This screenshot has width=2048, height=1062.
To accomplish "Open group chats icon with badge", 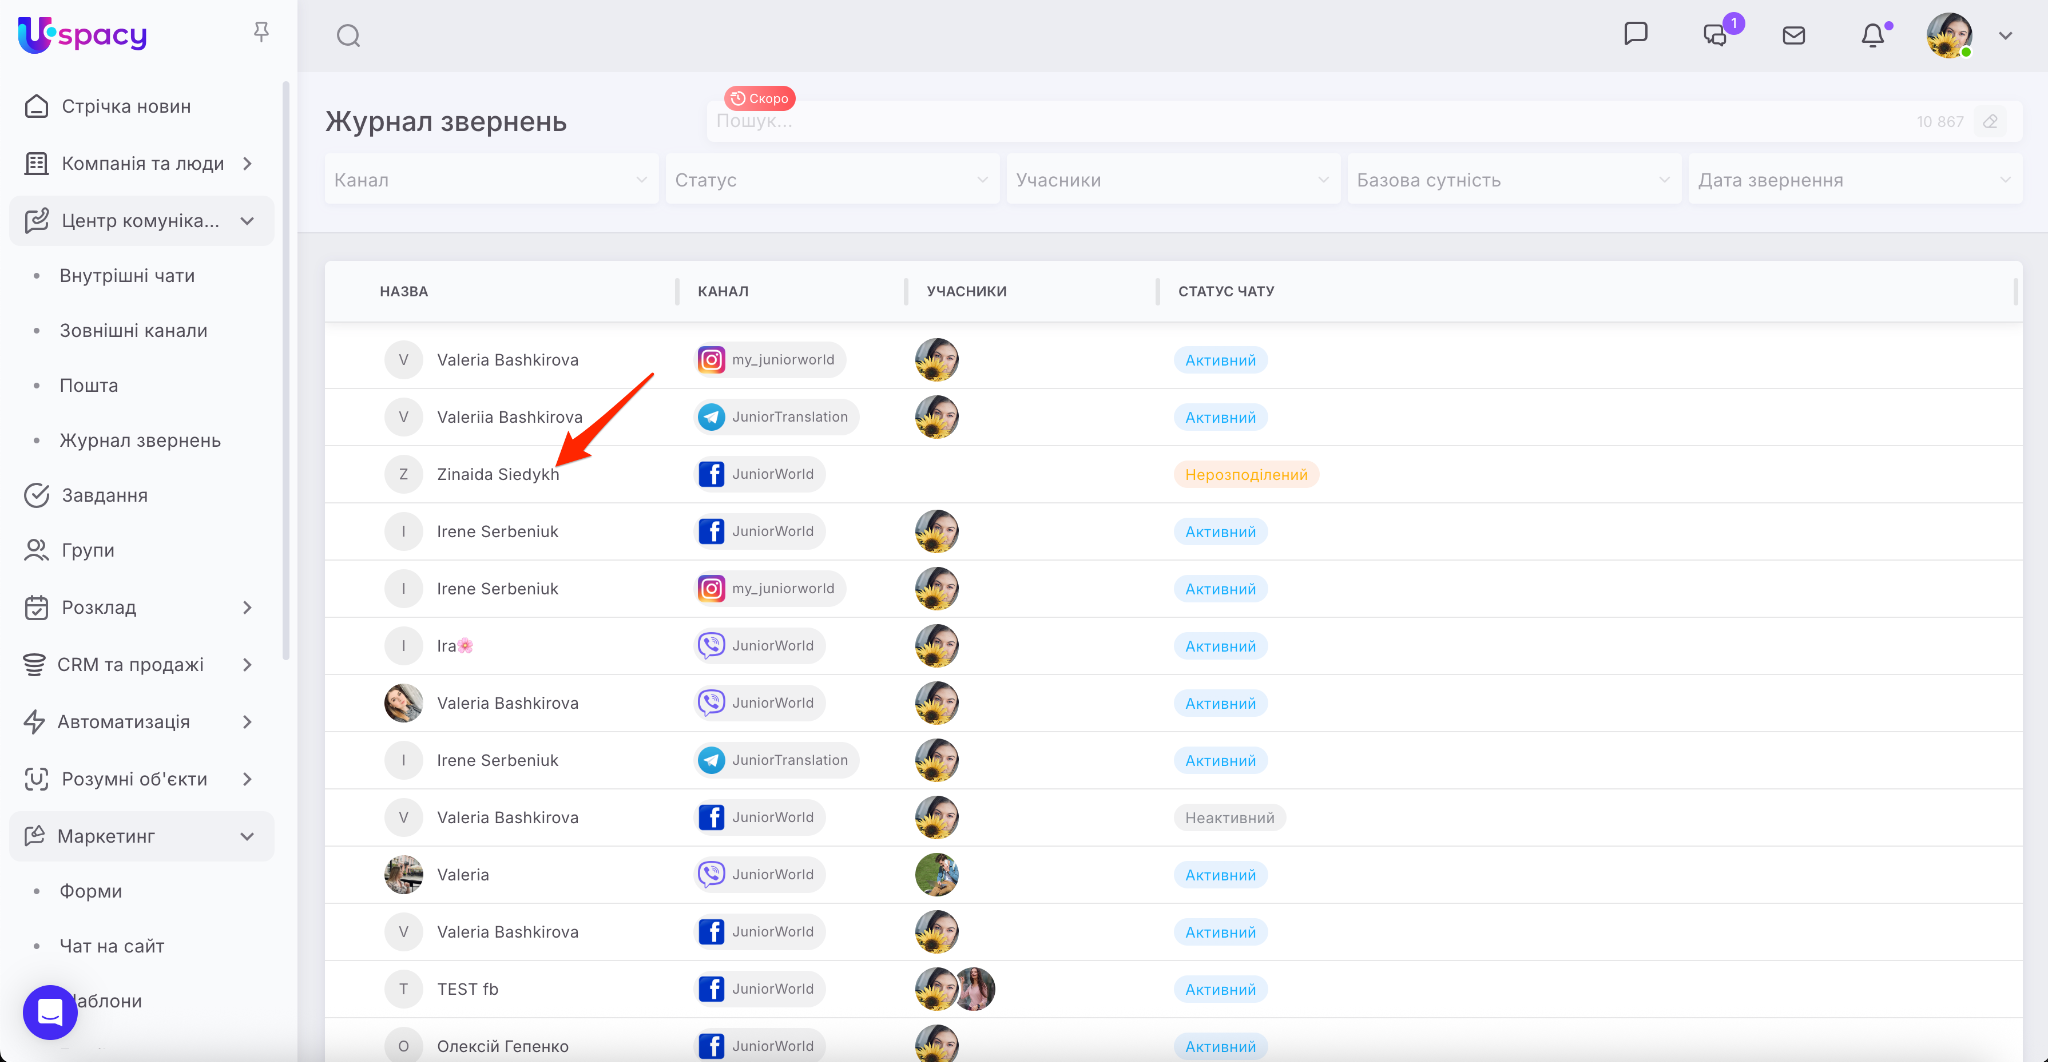I will tap(1716, 36).
